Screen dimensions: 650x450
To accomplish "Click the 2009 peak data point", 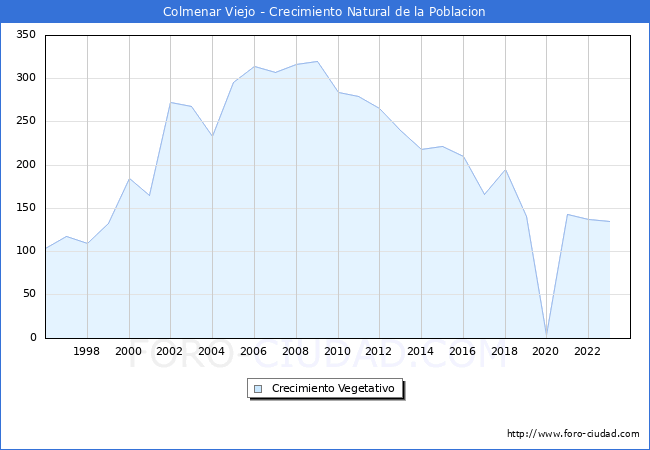I will point(317,61).
